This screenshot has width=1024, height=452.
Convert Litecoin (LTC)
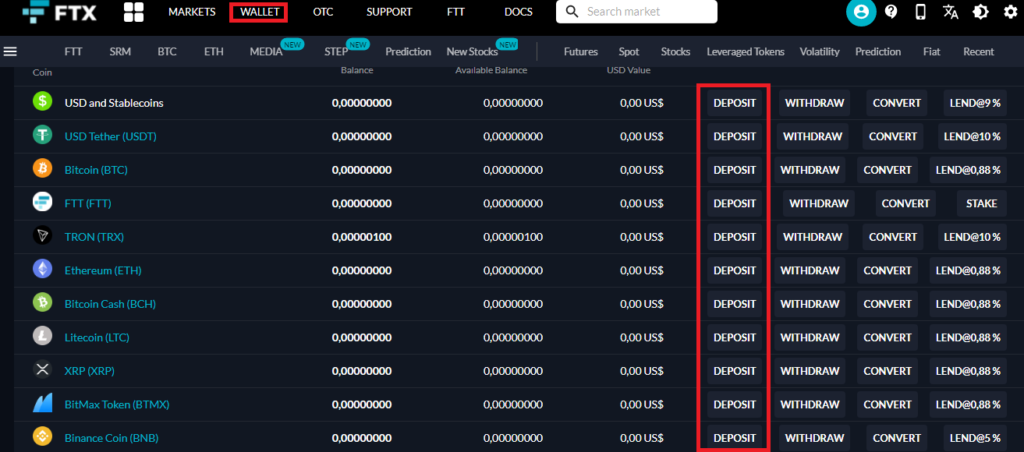(888, 338)
